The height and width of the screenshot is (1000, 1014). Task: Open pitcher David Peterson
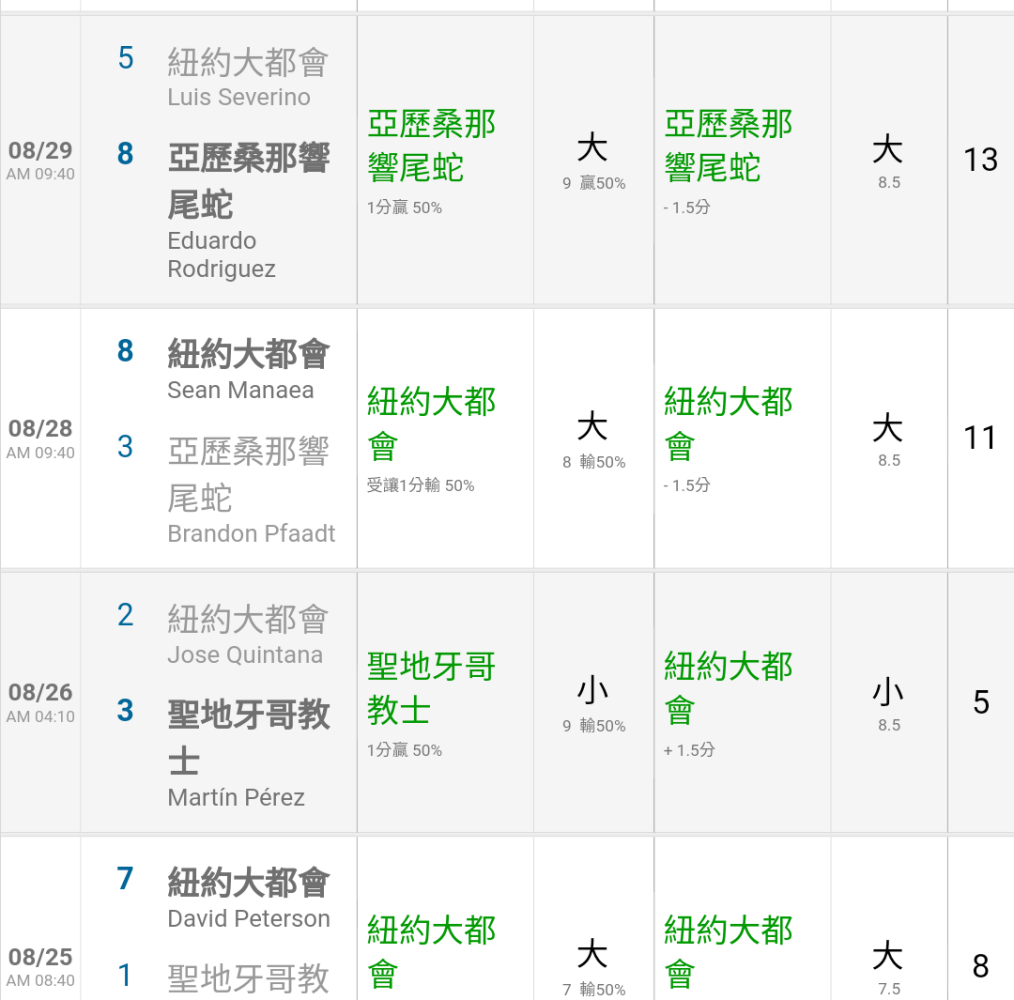pyautogui.click(x=248, y=919)
